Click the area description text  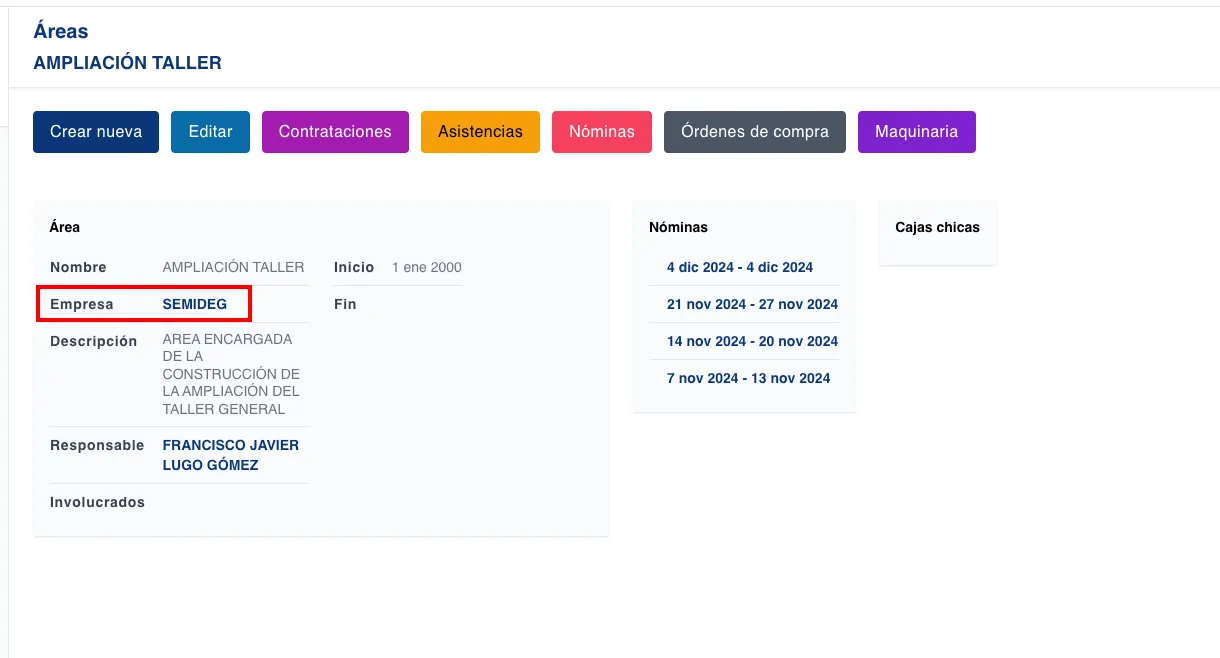(231, 374)
